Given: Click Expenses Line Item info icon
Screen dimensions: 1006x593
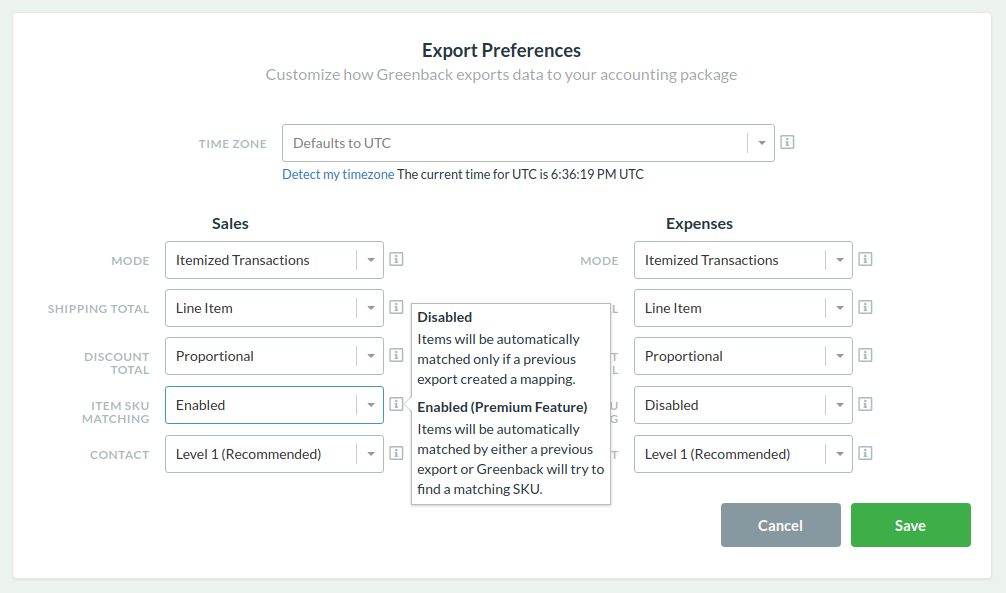Looking at the screenshot, I should pos(865,307).
